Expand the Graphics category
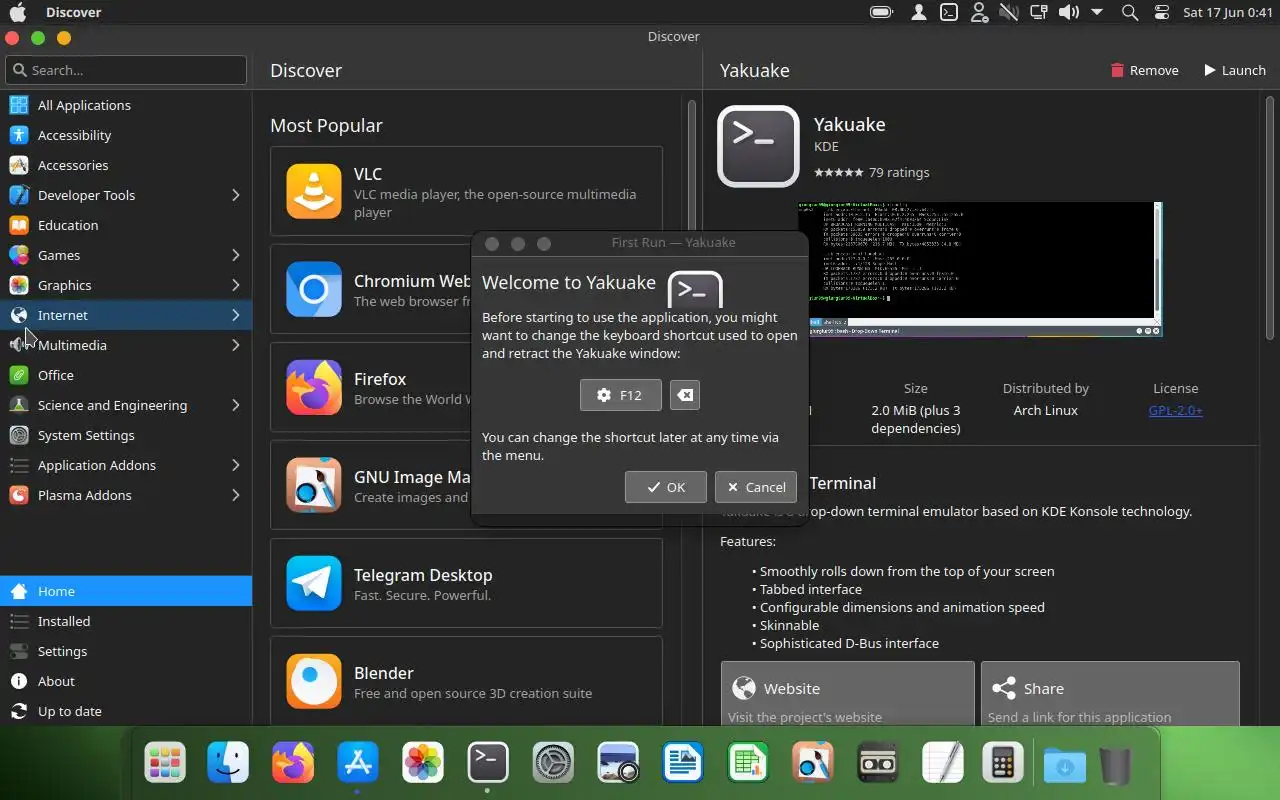 coord(236,285)
